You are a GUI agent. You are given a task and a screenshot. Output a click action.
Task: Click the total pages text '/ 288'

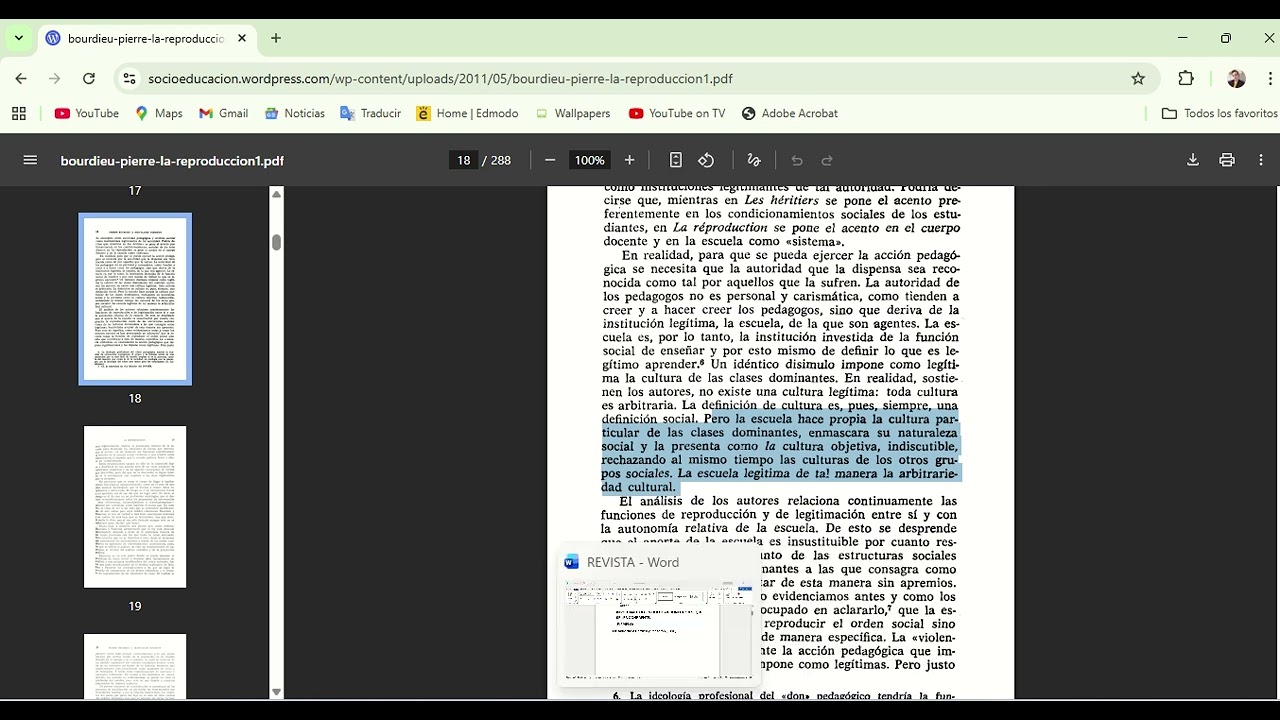(x=497, y=160)
